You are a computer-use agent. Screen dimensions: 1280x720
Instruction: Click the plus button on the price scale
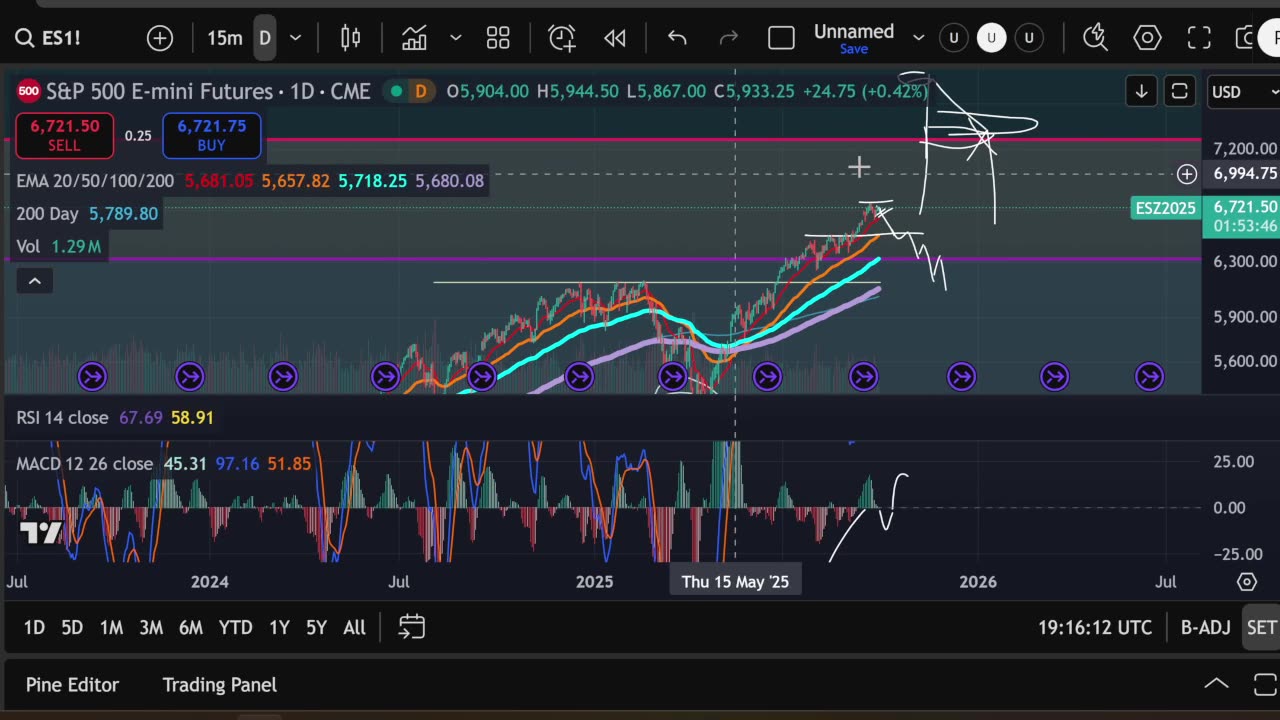point(1187,174)
